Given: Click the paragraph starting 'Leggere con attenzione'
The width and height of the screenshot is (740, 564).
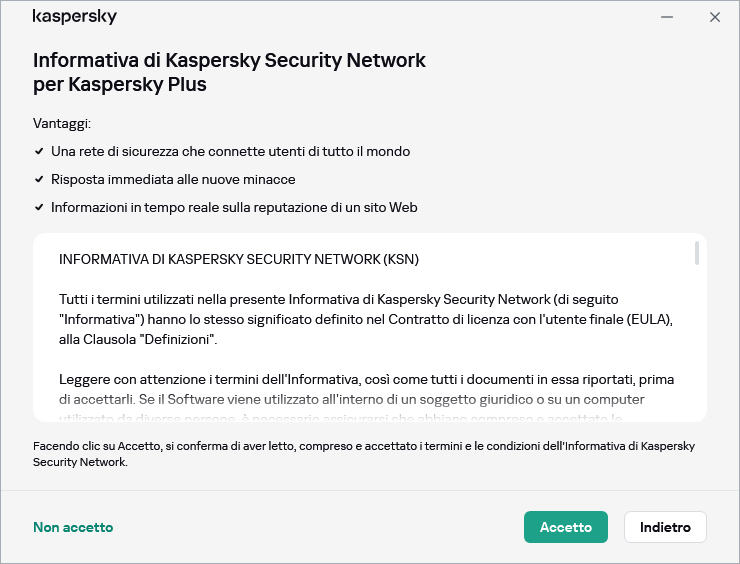Looking at the screenshot, I should pyautogui.click(x=366, y=390).
